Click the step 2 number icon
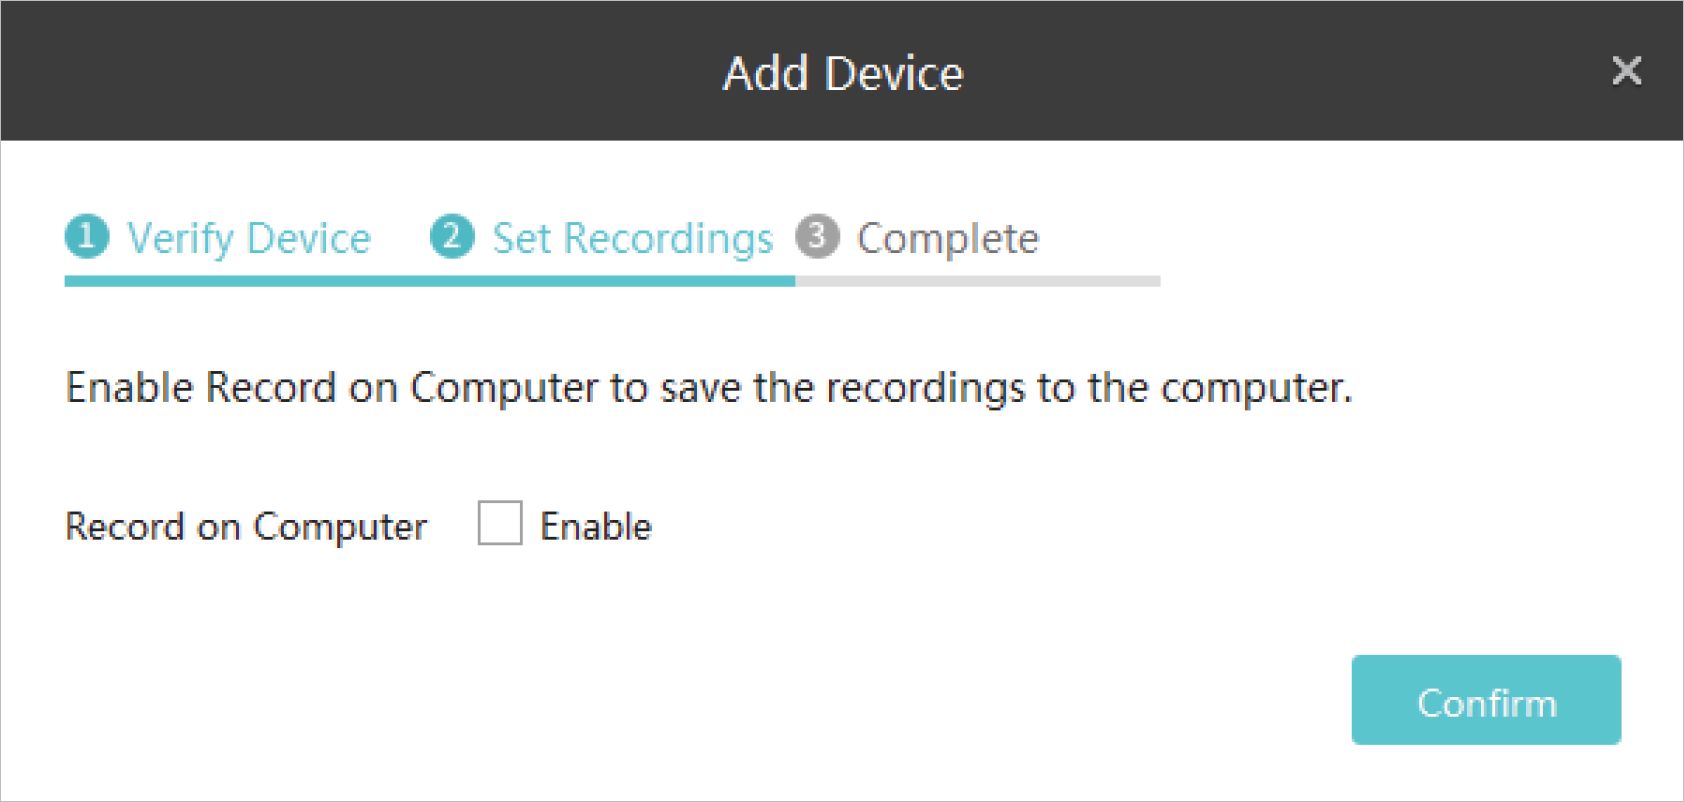The height and width of the screenshot is (802, 1684). click(x=452, y=237)
